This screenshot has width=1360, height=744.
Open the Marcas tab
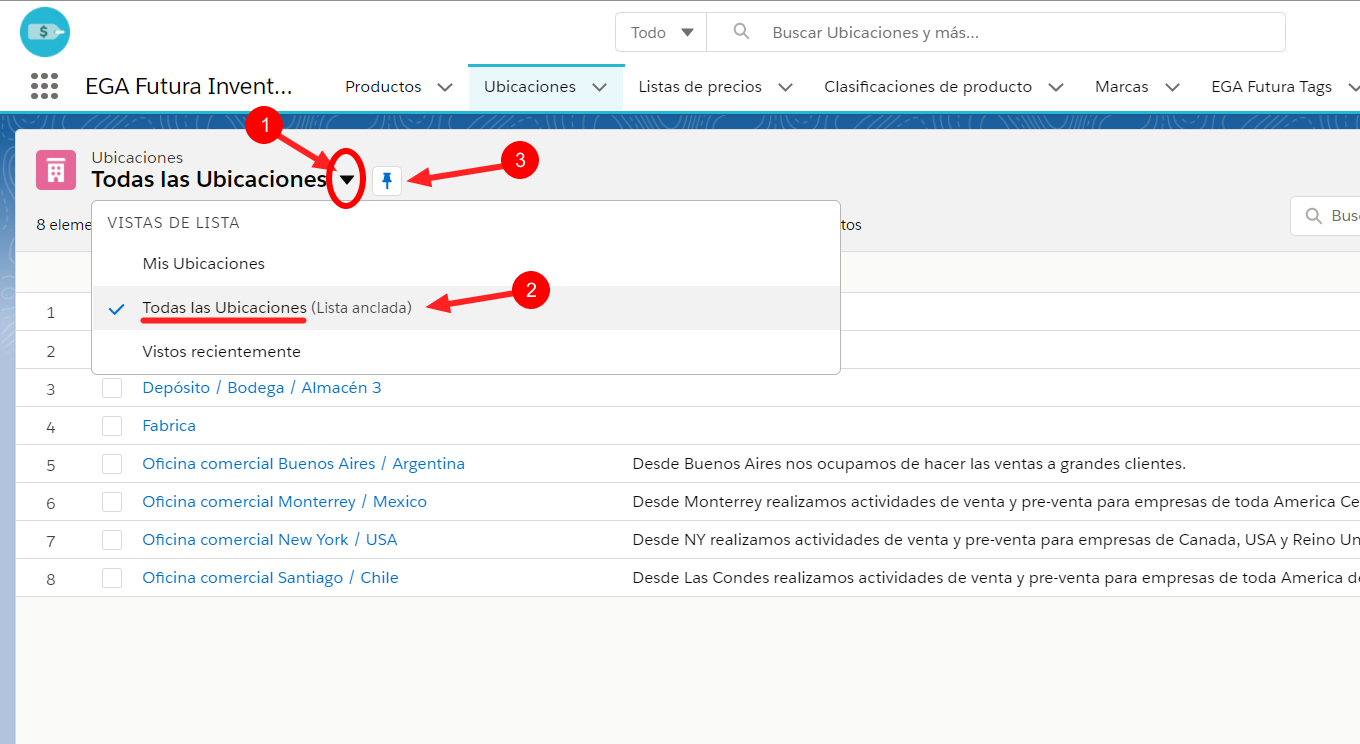1122,87
